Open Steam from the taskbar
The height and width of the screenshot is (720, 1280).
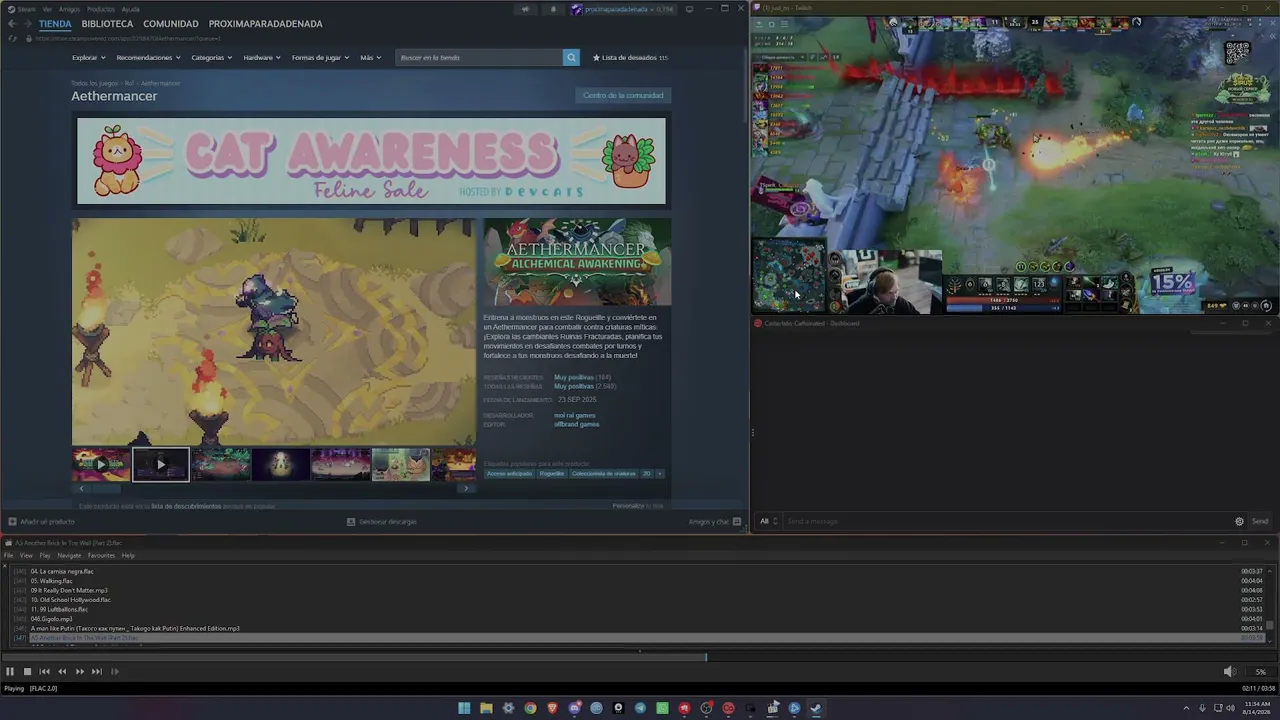click(816, 708)
